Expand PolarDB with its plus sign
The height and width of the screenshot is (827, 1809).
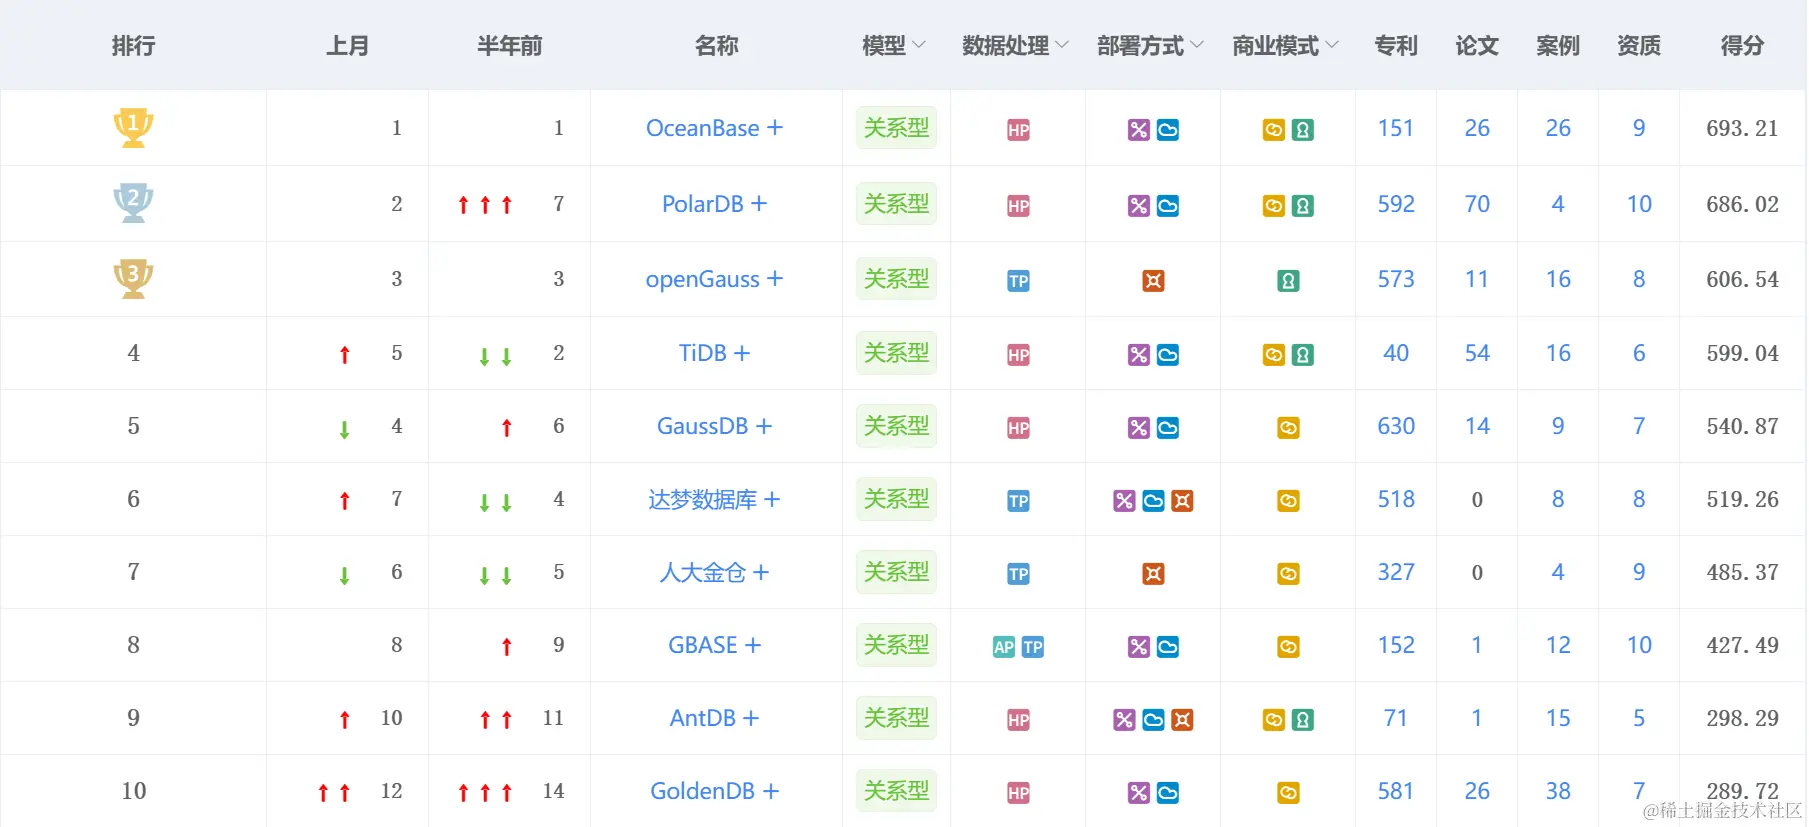(759, 204)
